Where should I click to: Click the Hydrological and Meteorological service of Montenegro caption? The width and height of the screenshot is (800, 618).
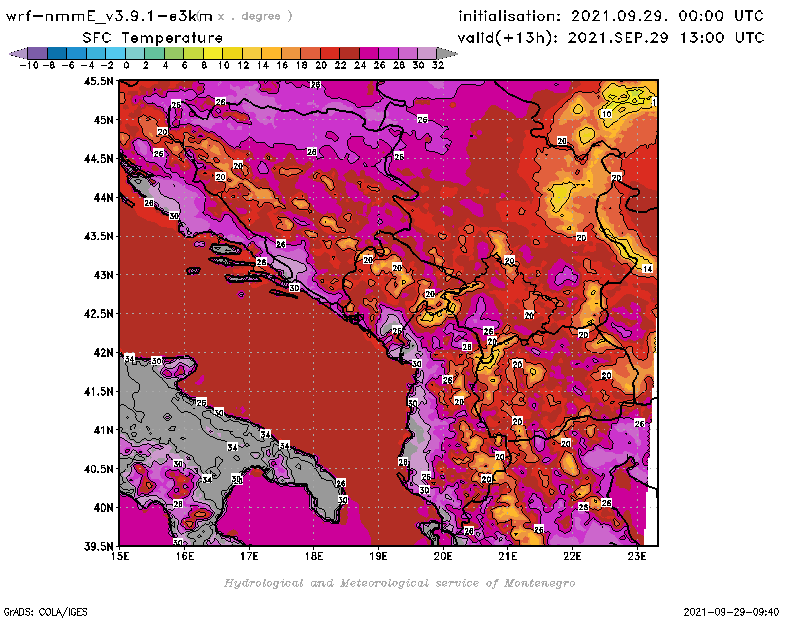[399, 583]
